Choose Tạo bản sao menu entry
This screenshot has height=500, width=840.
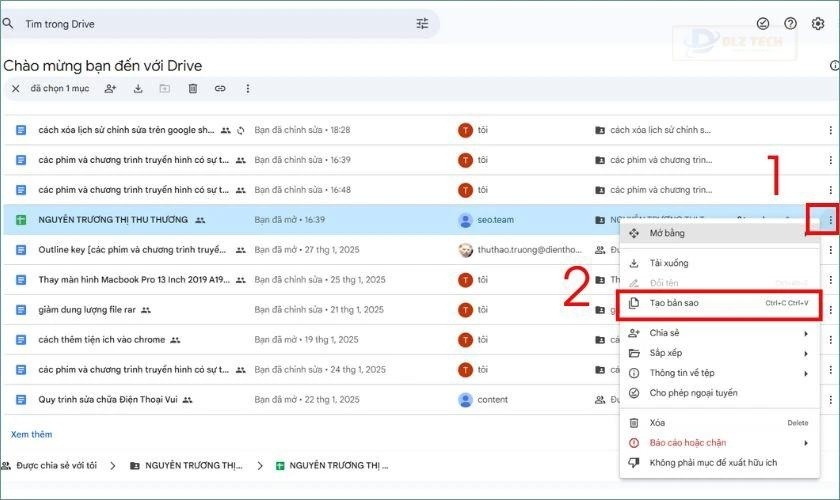click(x=719, y=303)
